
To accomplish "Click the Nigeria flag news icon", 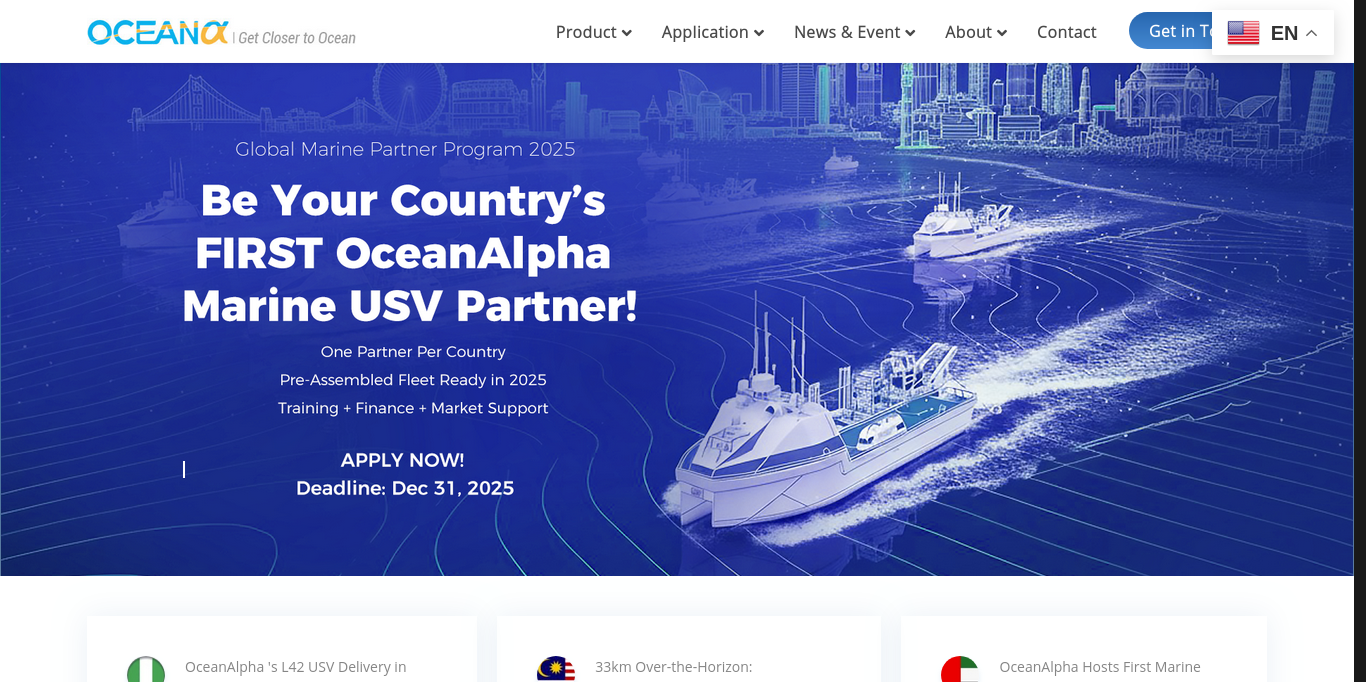I will coord(146,669).
